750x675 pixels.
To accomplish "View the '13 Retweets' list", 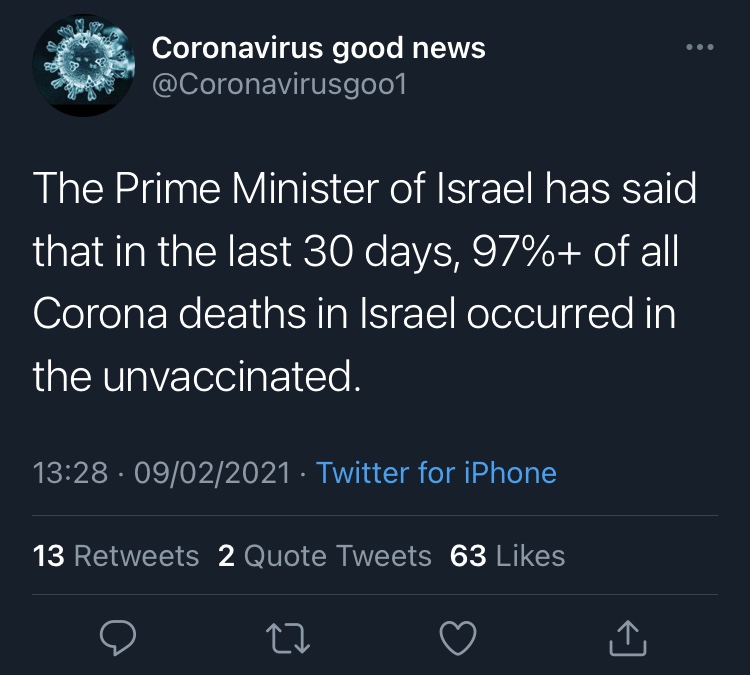I will pos(116,556).
